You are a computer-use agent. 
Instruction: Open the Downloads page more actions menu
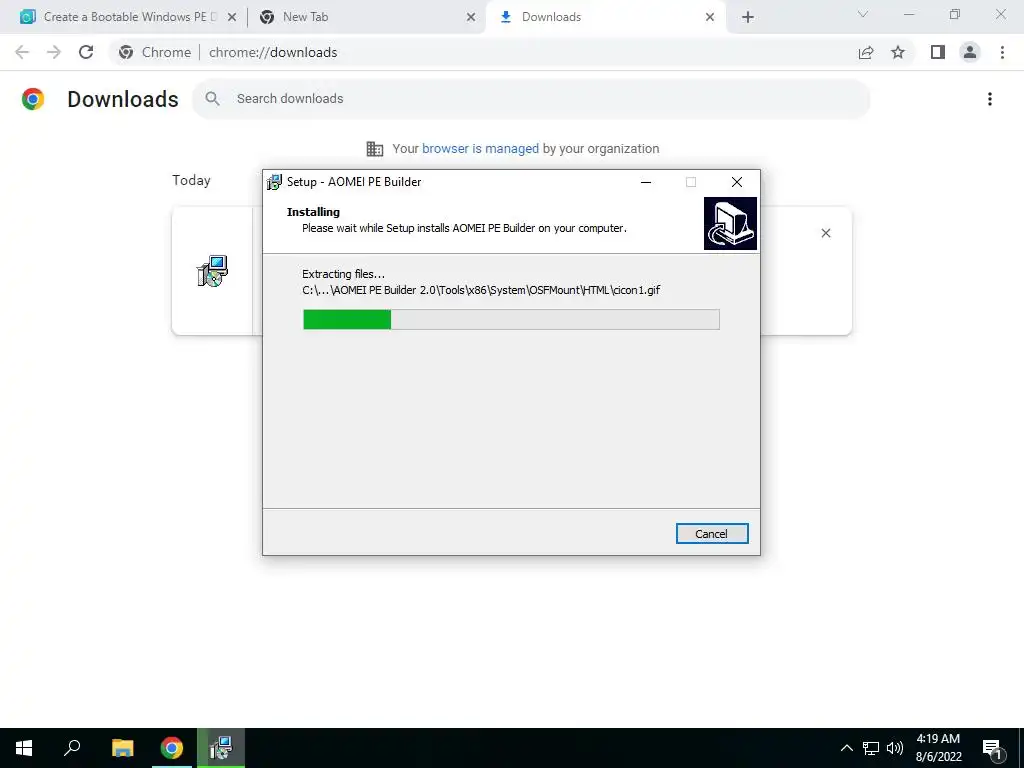coord(990,99)
